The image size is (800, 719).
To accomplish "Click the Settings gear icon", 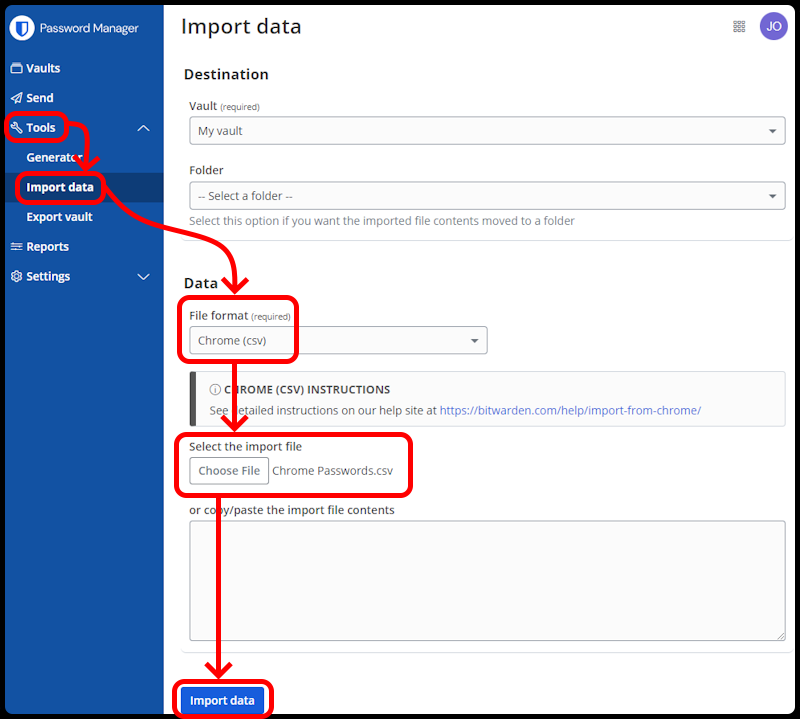I will tap(16, 276).
